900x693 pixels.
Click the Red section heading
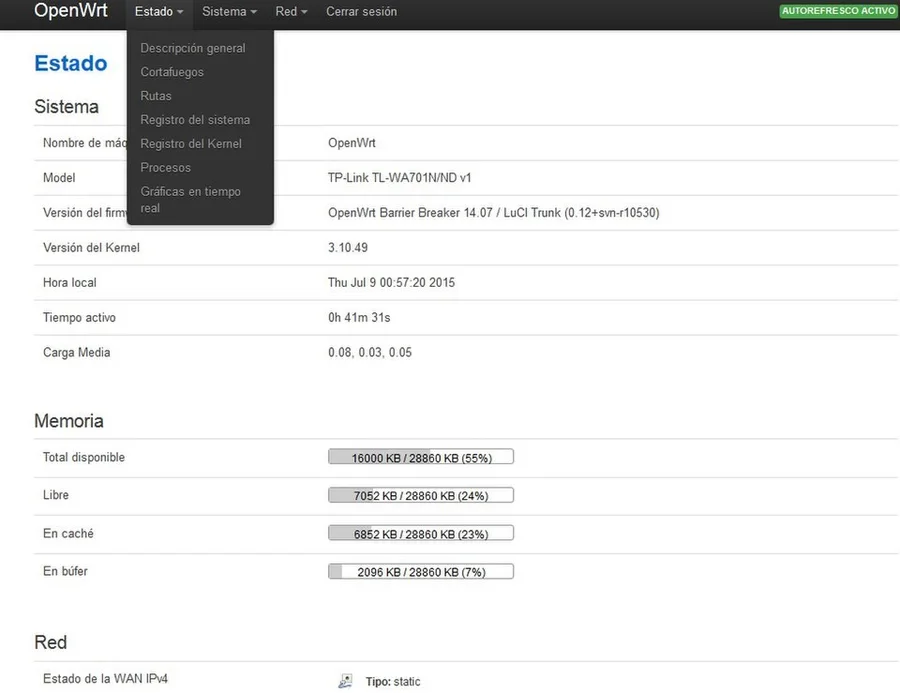51,642
